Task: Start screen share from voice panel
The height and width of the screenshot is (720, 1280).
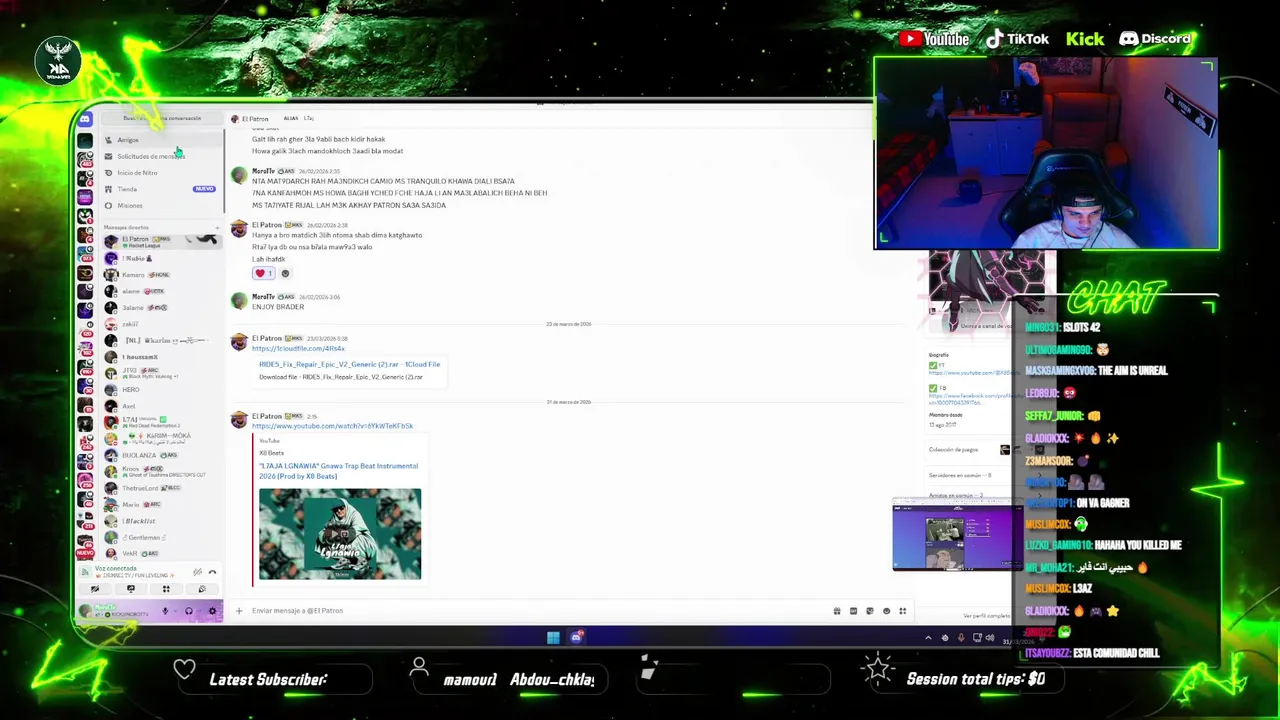Action: (x=131, y=589)
